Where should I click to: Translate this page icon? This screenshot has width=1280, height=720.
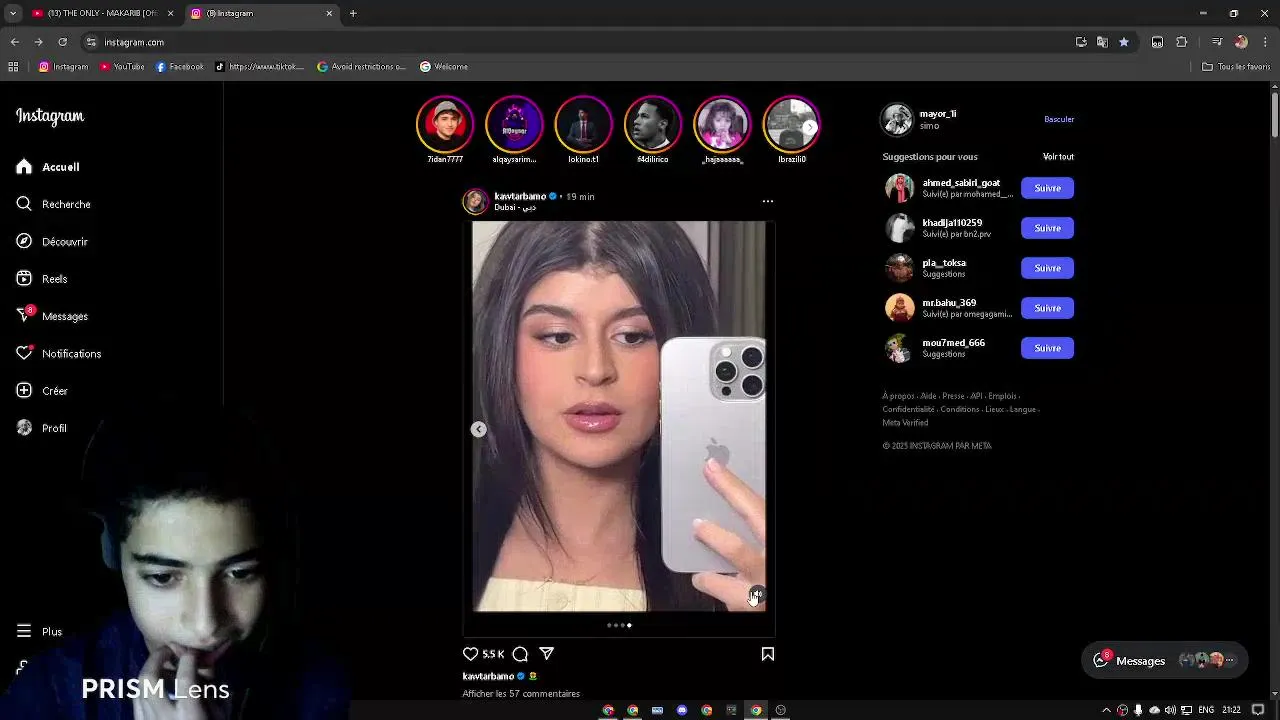point(1102,42)
